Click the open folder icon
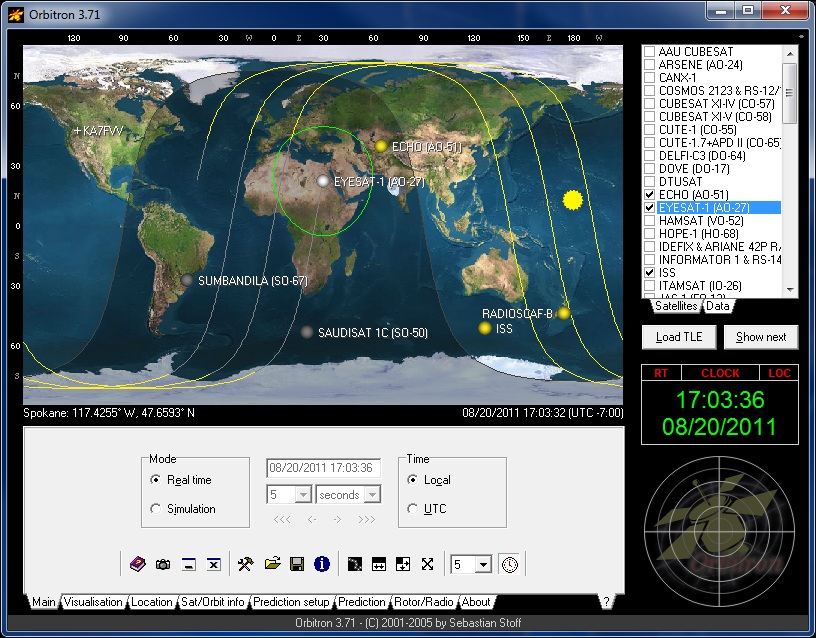The image size is (816, 638). [272, 564]
